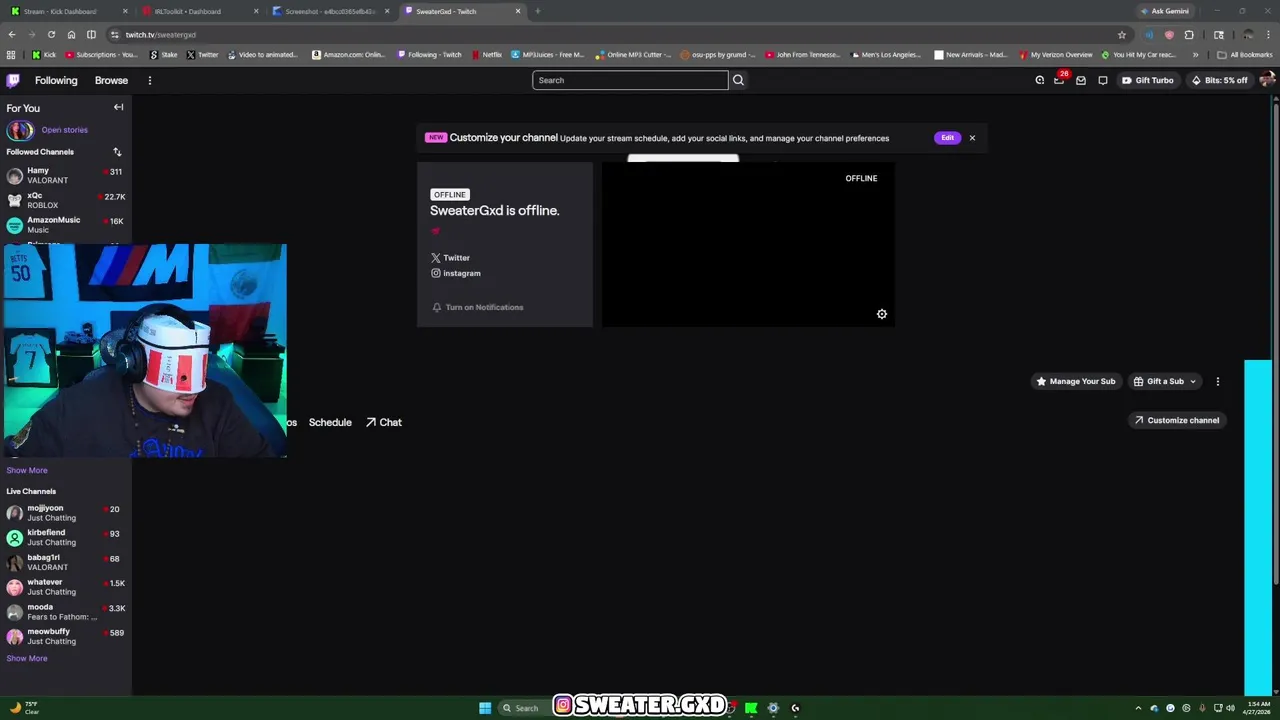Collapse the For You sidebar

118,107
